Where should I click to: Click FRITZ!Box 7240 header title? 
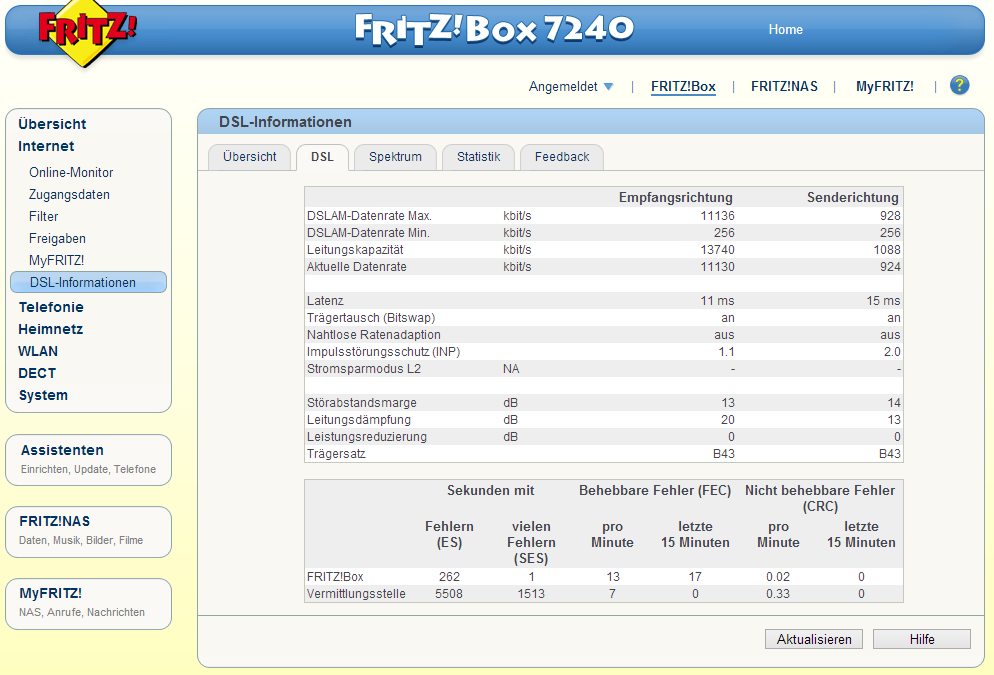coord(494,29)
